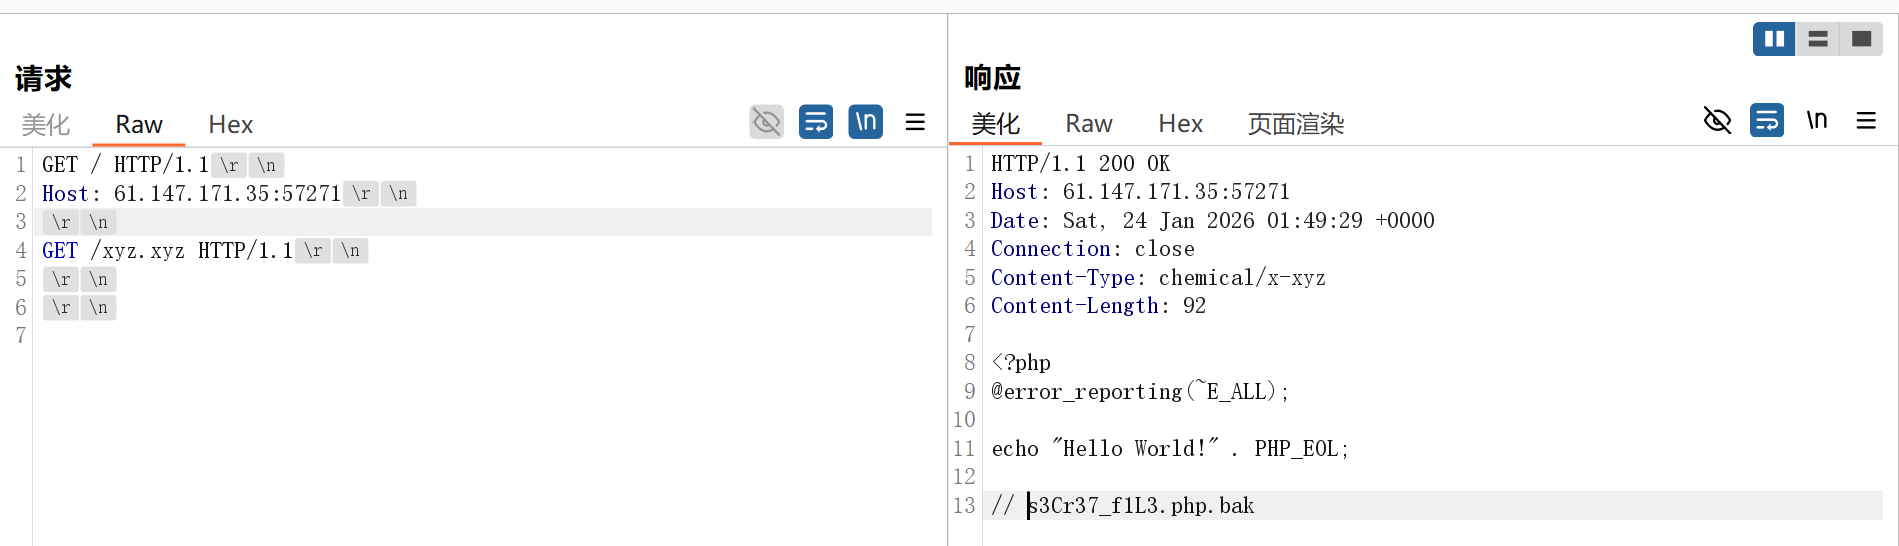
Task: Open the request pane hamburger menu
Action: (x=915, y=122)
